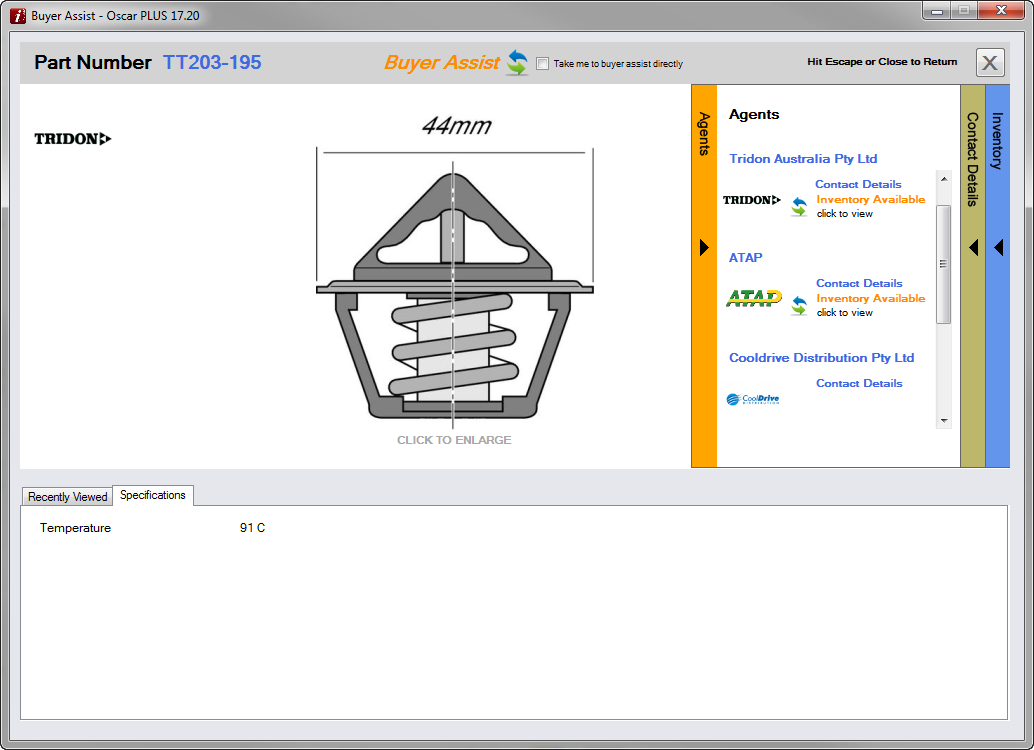Enable 'Take me to buyer assist directly' checkbox

(543, 64)
